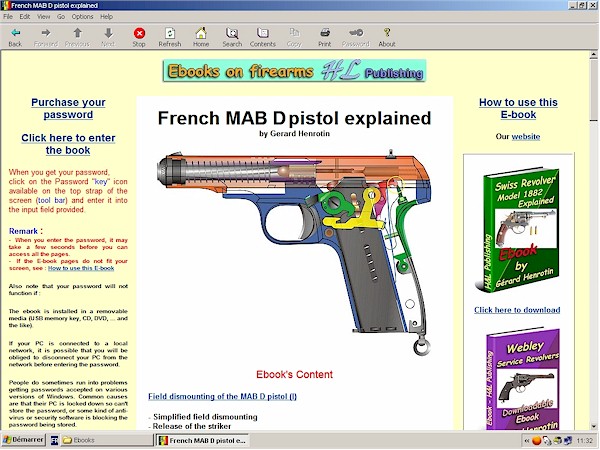
Task: Click the orange system tray icon
Action: point(536,441)
